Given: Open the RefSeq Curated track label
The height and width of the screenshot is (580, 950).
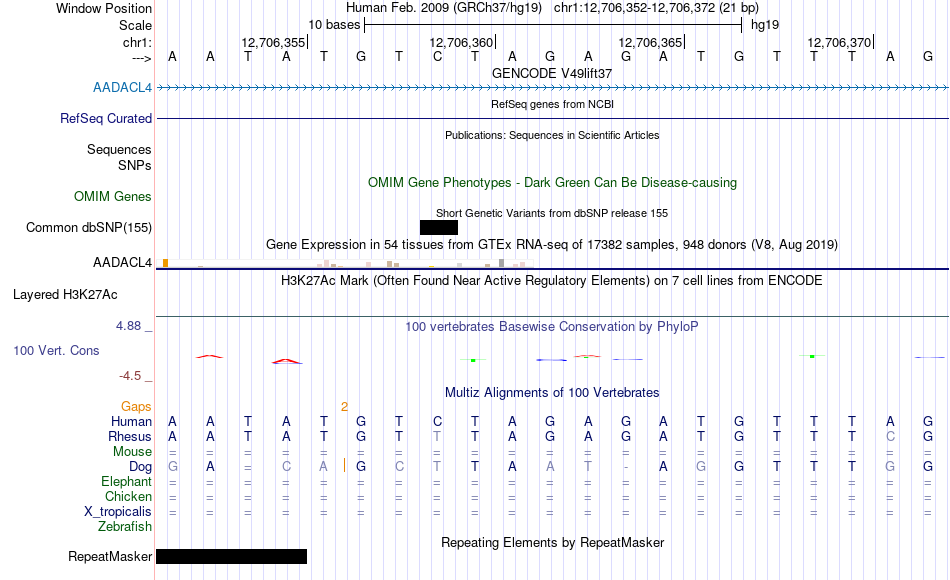Looking at the screenshot, I should (x=105, y=118).
